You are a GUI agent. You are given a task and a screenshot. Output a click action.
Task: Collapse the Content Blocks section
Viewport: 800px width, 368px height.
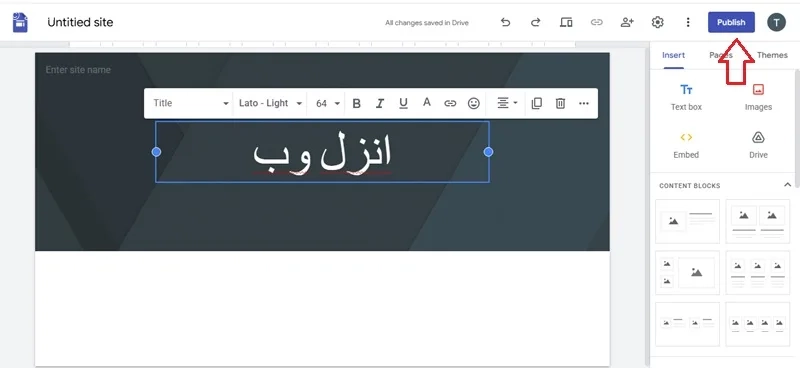click(787, 185)
